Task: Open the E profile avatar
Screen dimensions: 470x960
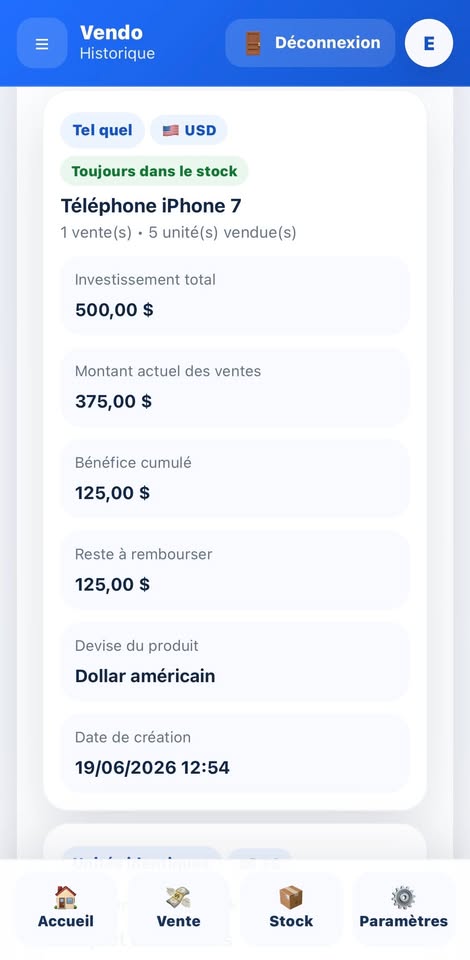Action: tap(429, 43)
